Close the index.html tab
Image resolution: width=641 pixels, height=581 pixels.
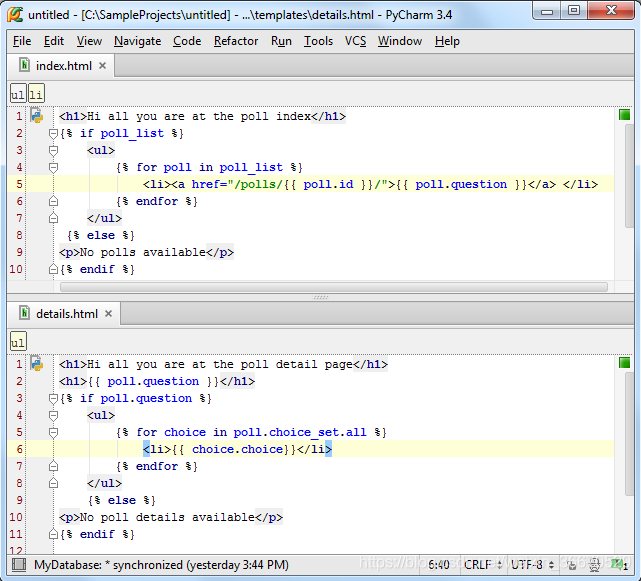coord(103,65)
